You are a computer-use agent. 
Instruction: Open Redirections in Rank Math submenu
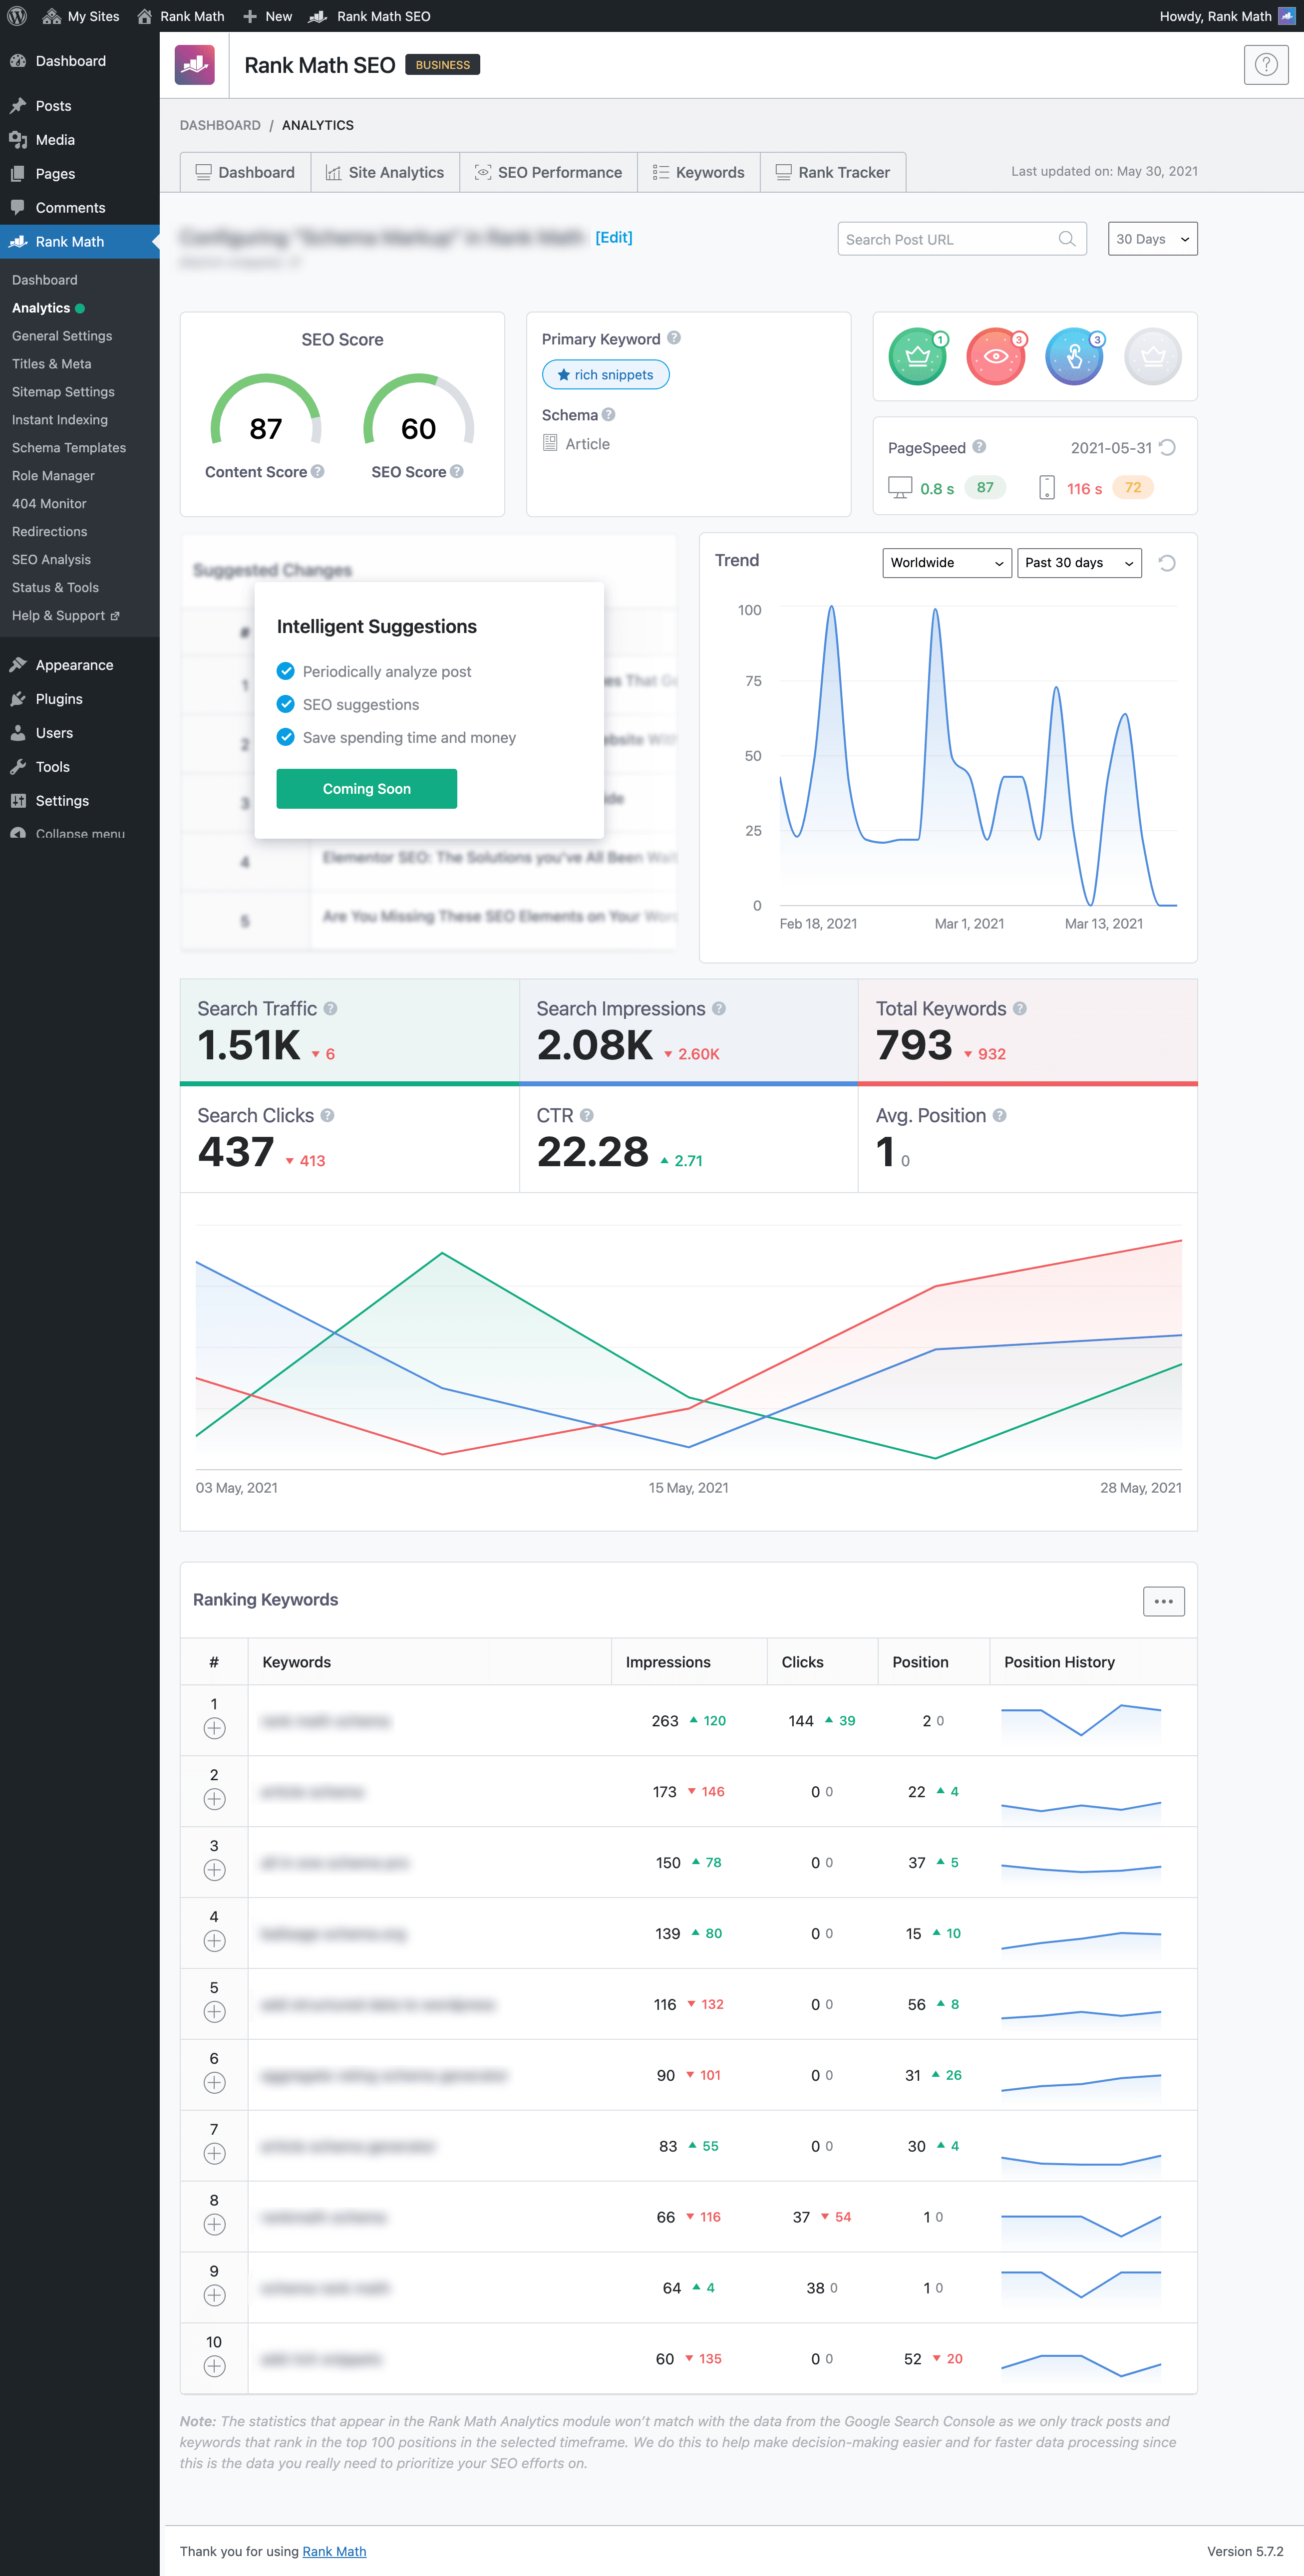point(50,532)
